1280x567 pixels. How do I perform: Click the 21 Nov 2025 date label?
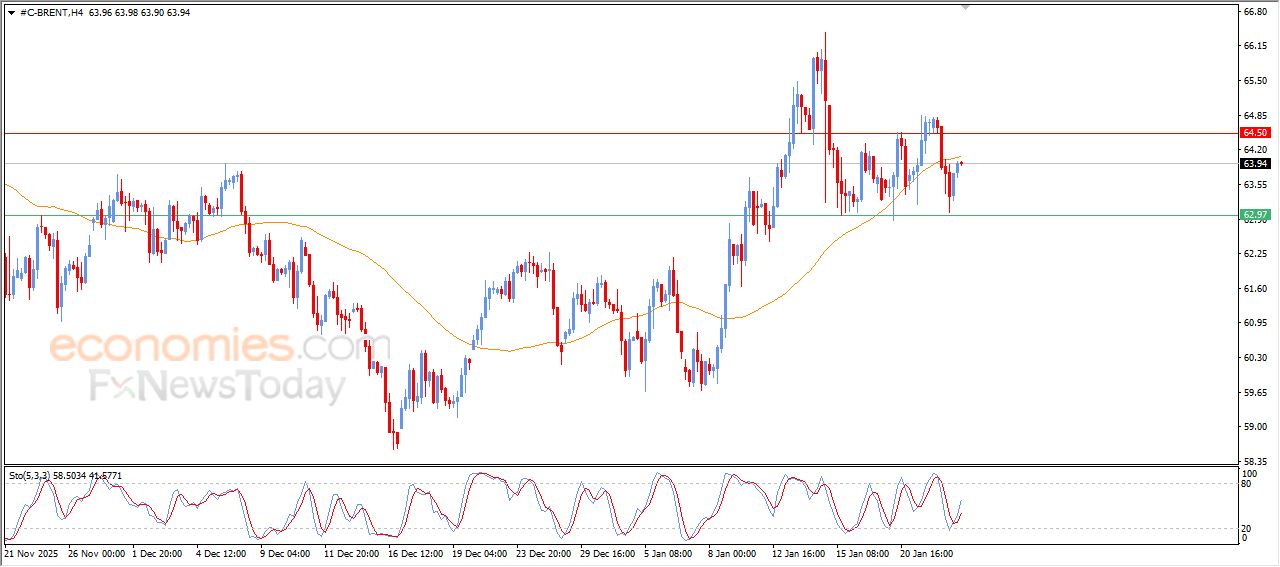[33, 552]
